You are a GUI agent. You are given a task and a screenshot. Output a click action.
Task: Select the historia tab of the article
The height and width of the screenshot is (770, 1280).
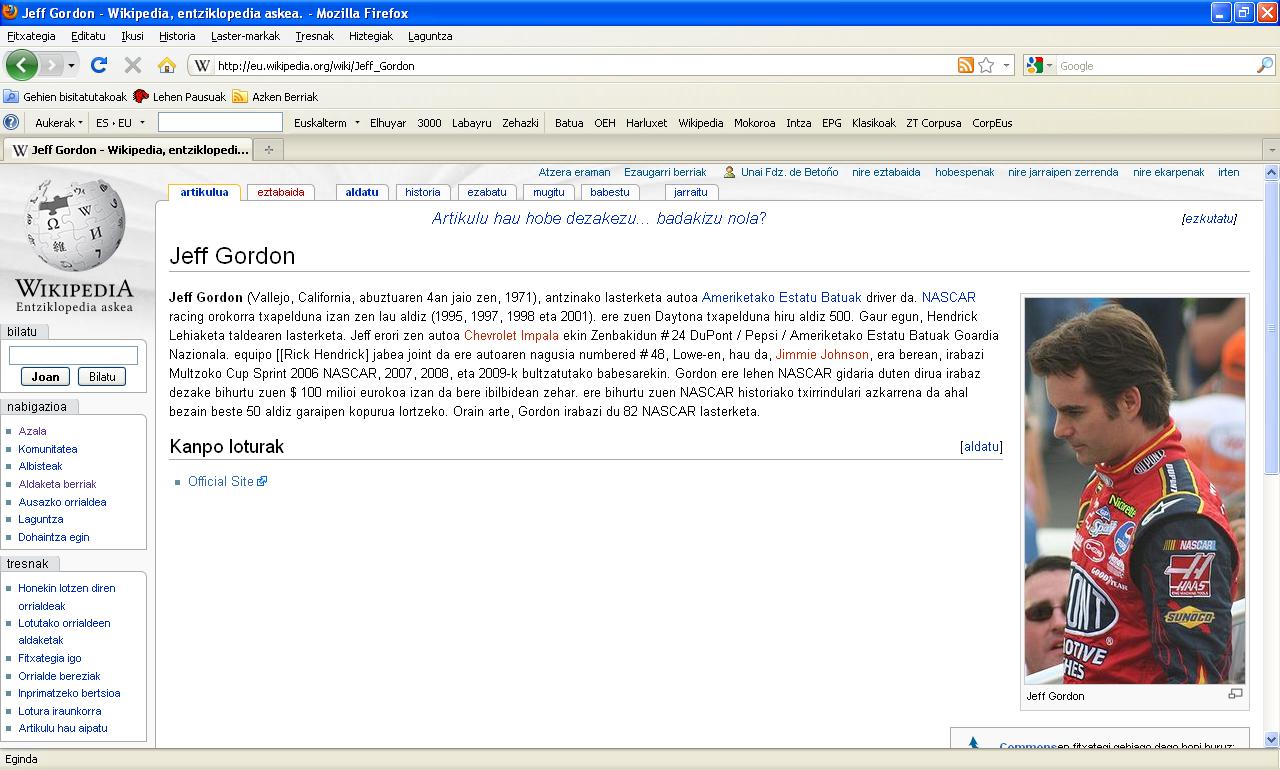point(422,192)
